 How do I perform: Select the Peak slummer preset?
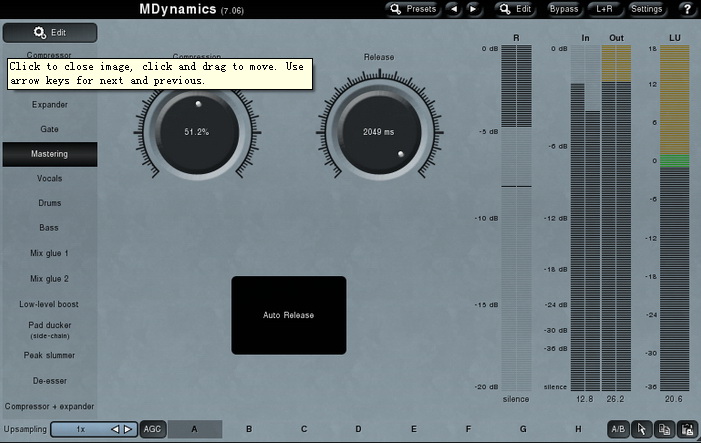click(50, 355)
